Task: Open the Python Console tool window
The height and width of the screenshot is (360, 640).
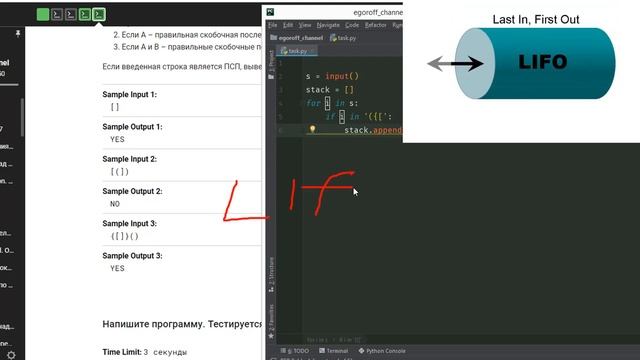Action: tap(382, 351)
